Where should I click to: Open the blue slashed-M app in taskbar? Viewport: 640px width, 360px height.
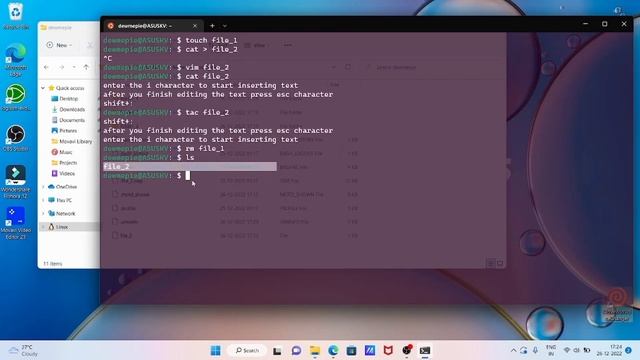click(370, 350)
